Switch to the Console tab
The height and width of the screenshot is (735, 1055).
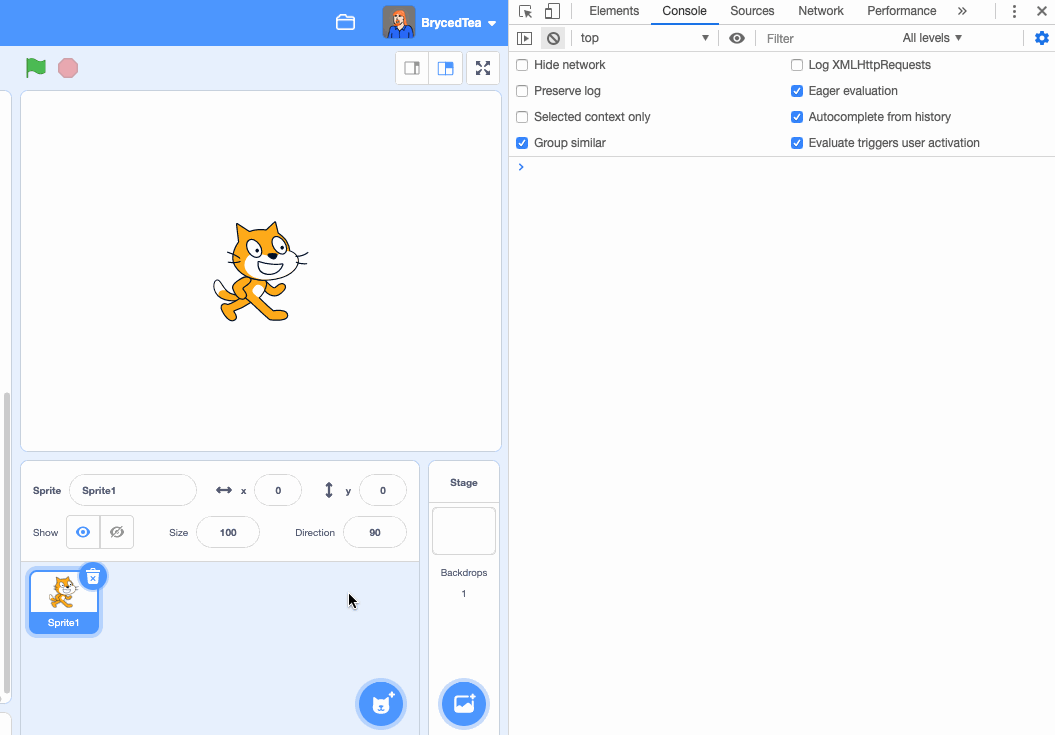(684, 11)
